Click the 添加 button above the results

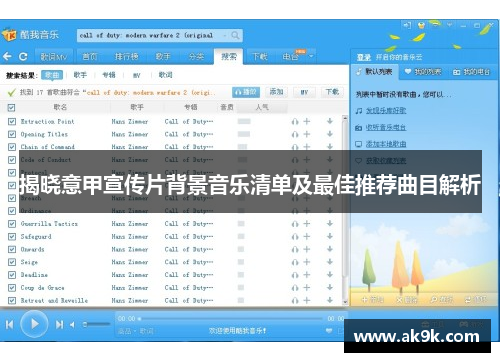coord(276,92)
